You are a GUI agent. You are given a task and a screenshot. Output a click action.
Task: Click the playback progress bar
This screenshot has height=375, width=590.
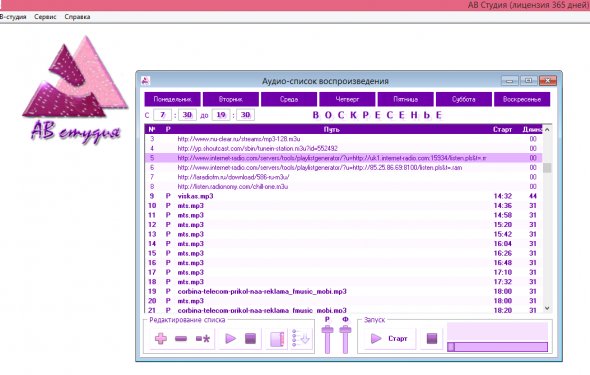point(497,347)
